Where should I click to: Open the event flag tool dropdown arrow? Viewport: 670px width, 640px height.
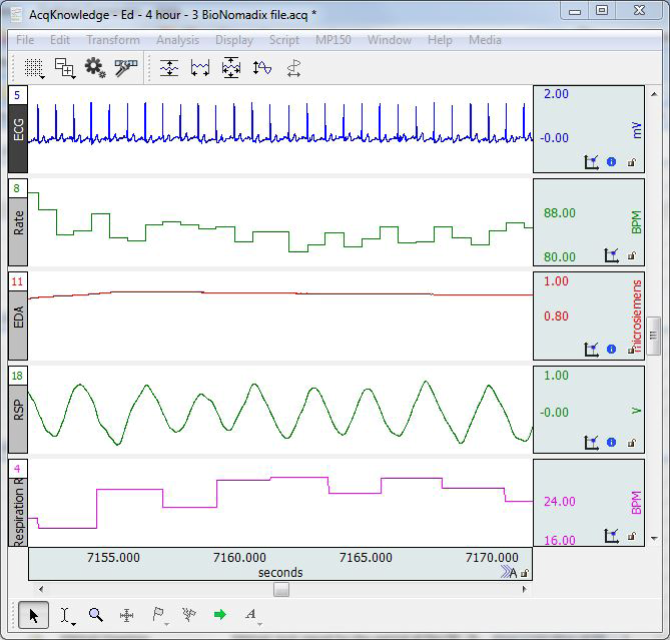tap(167, 625)
